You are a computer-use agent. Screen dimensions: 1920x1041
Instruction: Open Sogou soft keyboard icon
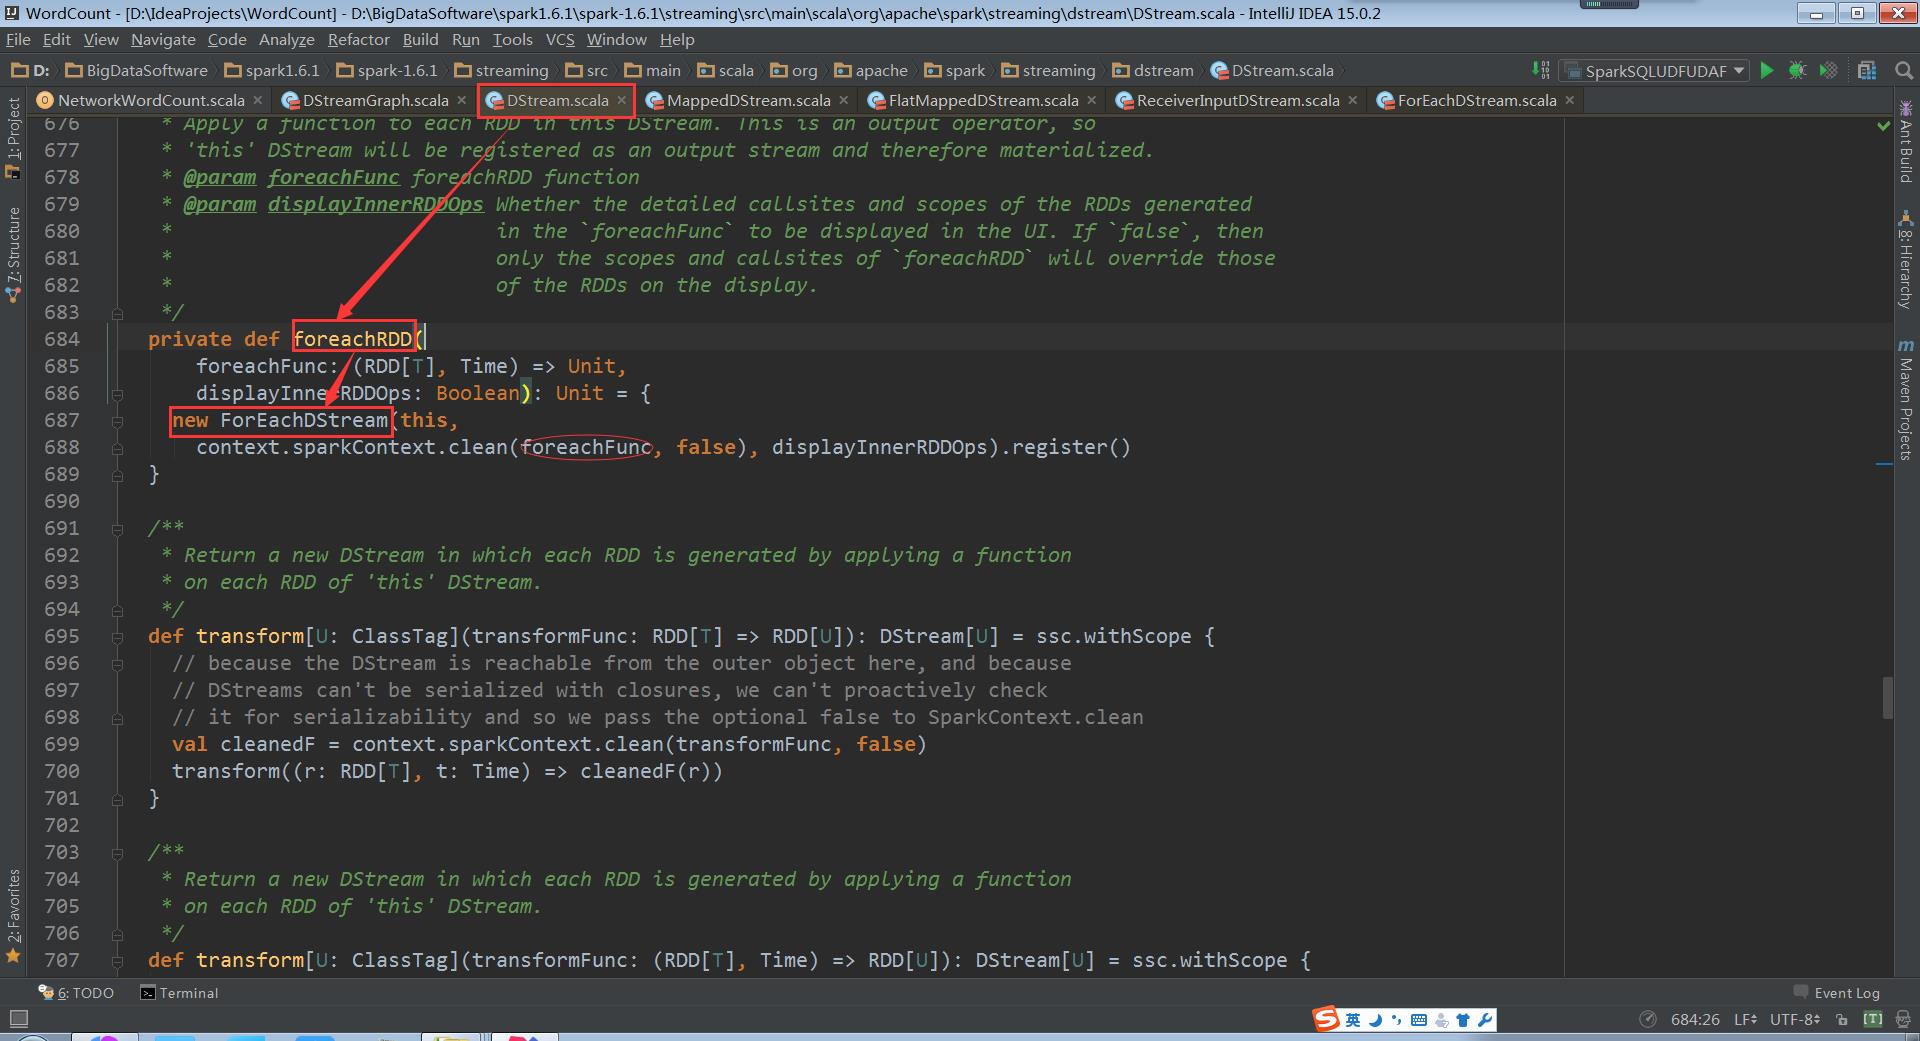pyautogui.click(x=1419, y=1020)
